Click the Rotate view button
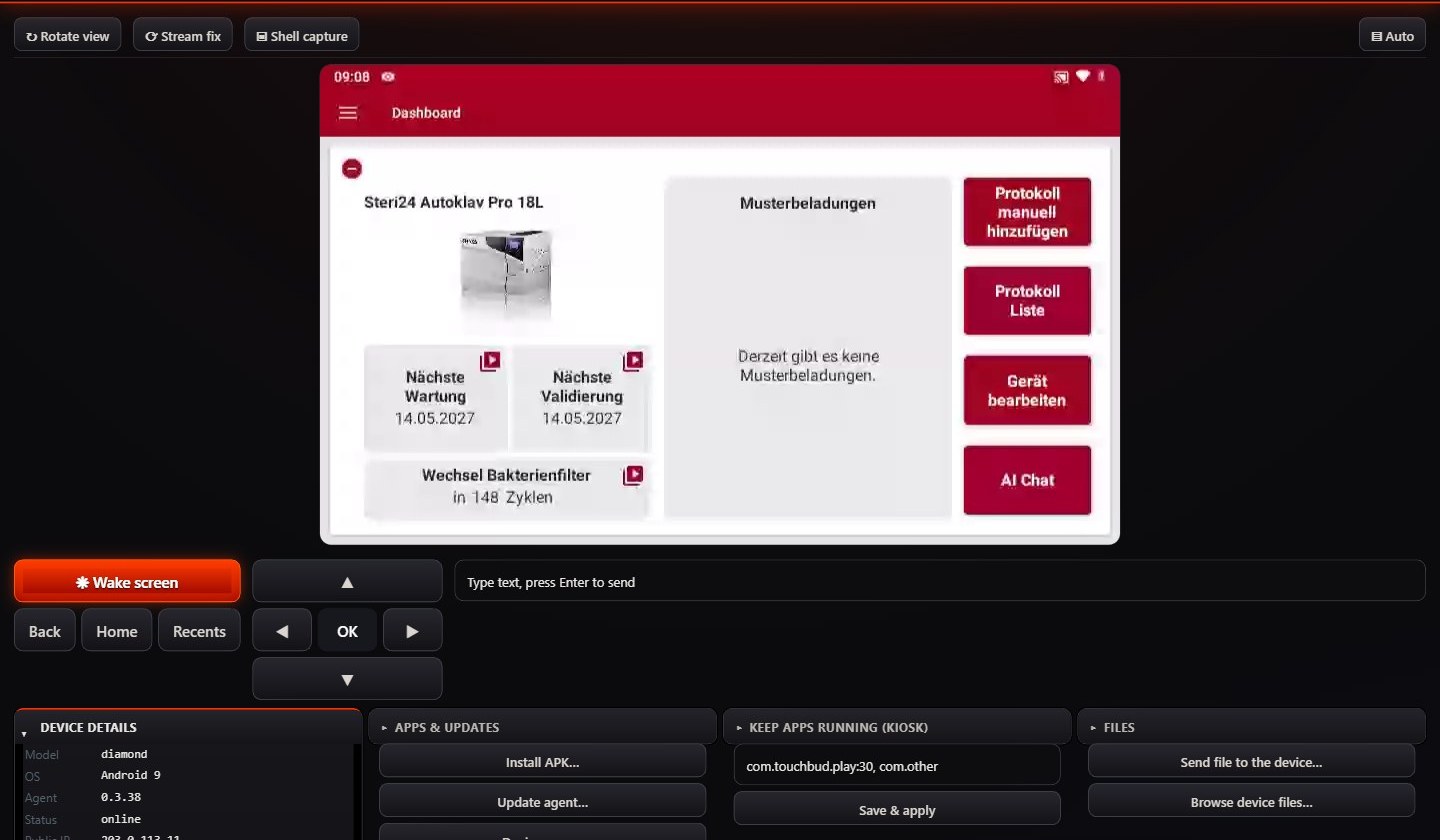 68,36
